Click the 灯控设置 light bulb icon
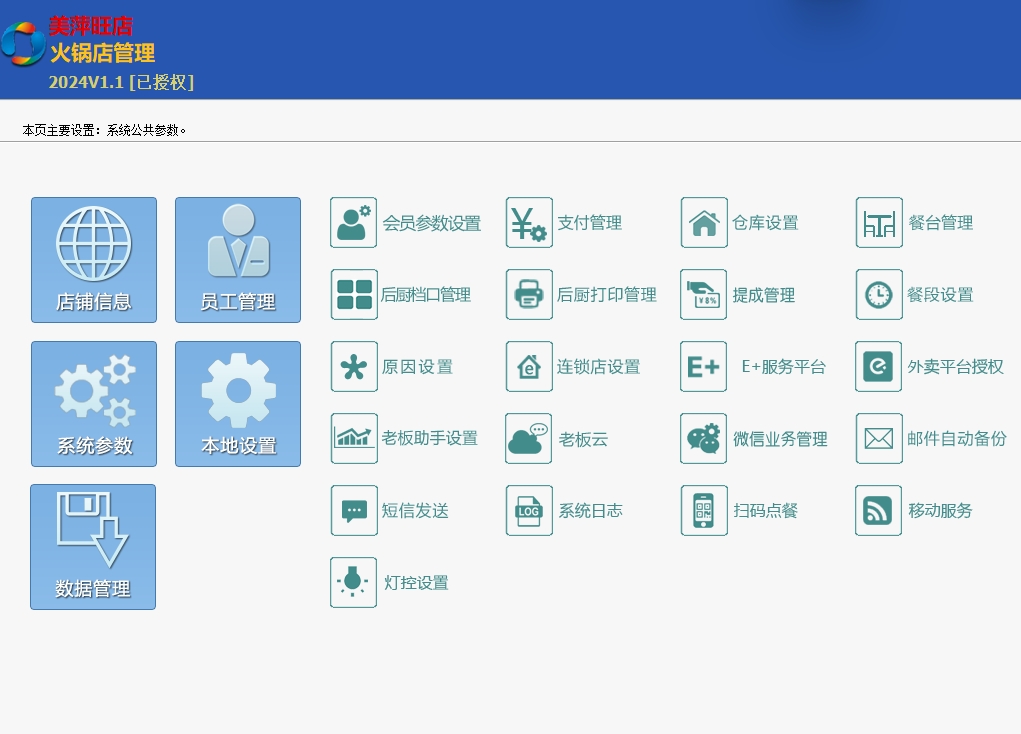1021x734 pixels. pyautogui.click(x=354, y=583)
